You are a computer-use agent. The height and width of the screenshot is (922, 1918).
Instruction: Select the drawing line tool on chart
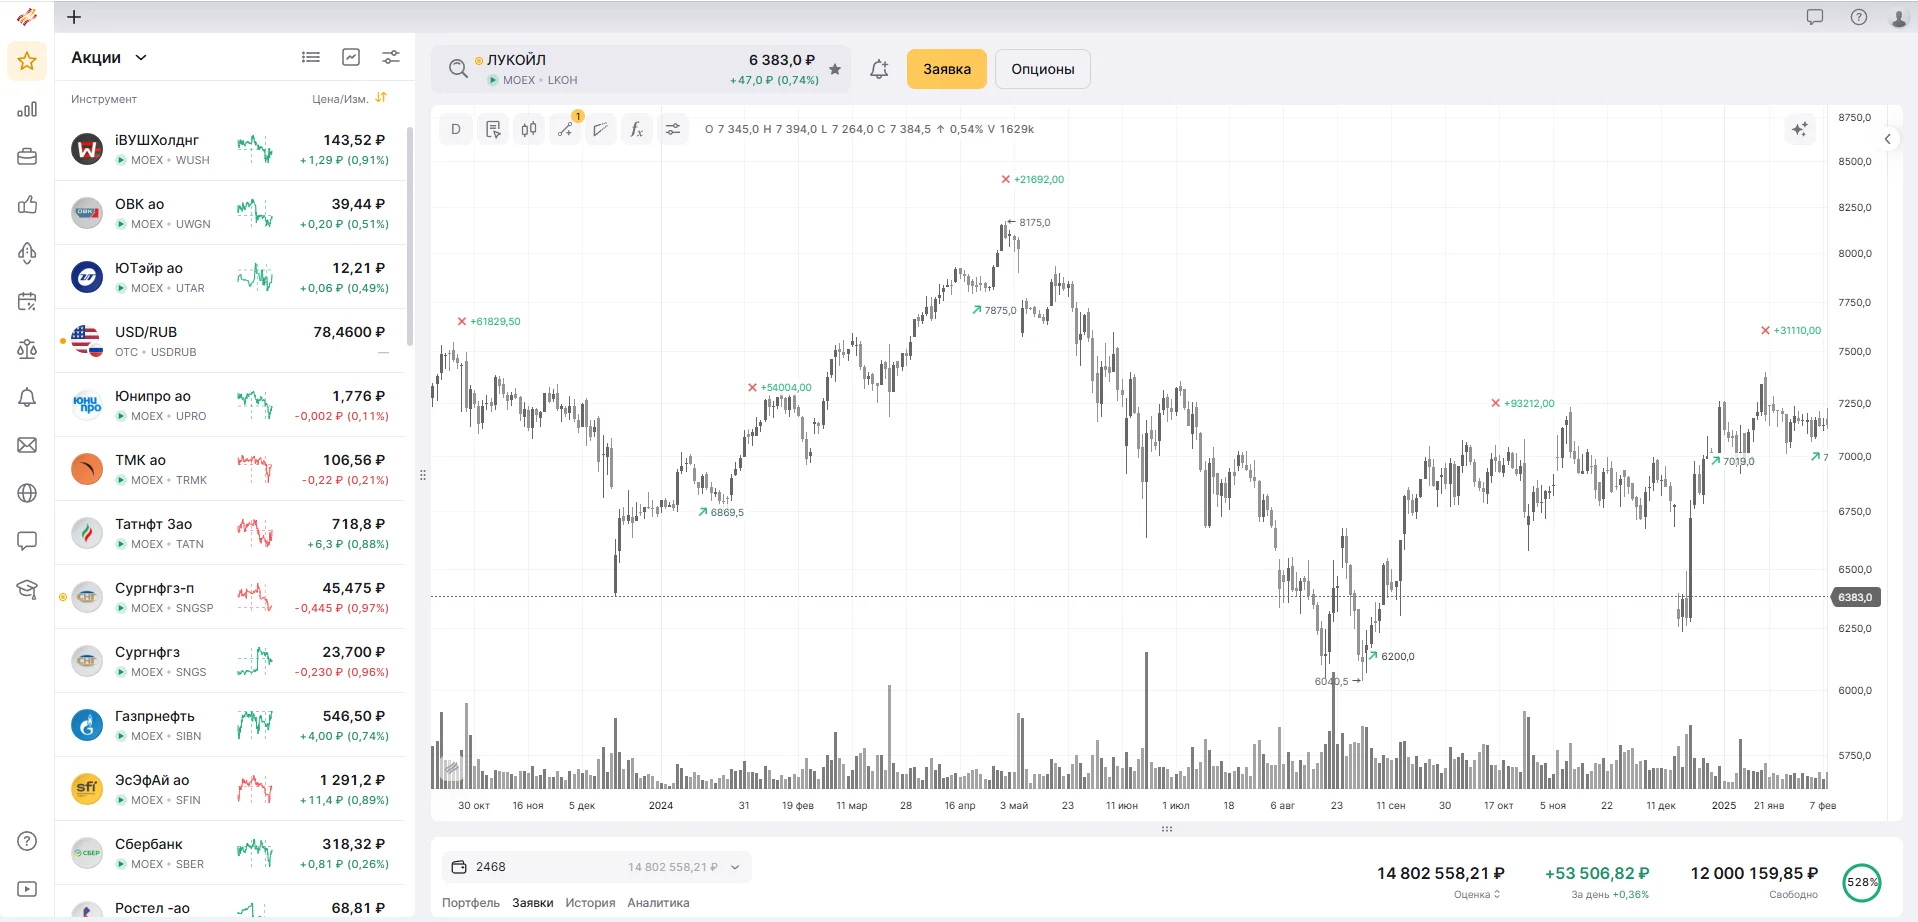point(565,129)
